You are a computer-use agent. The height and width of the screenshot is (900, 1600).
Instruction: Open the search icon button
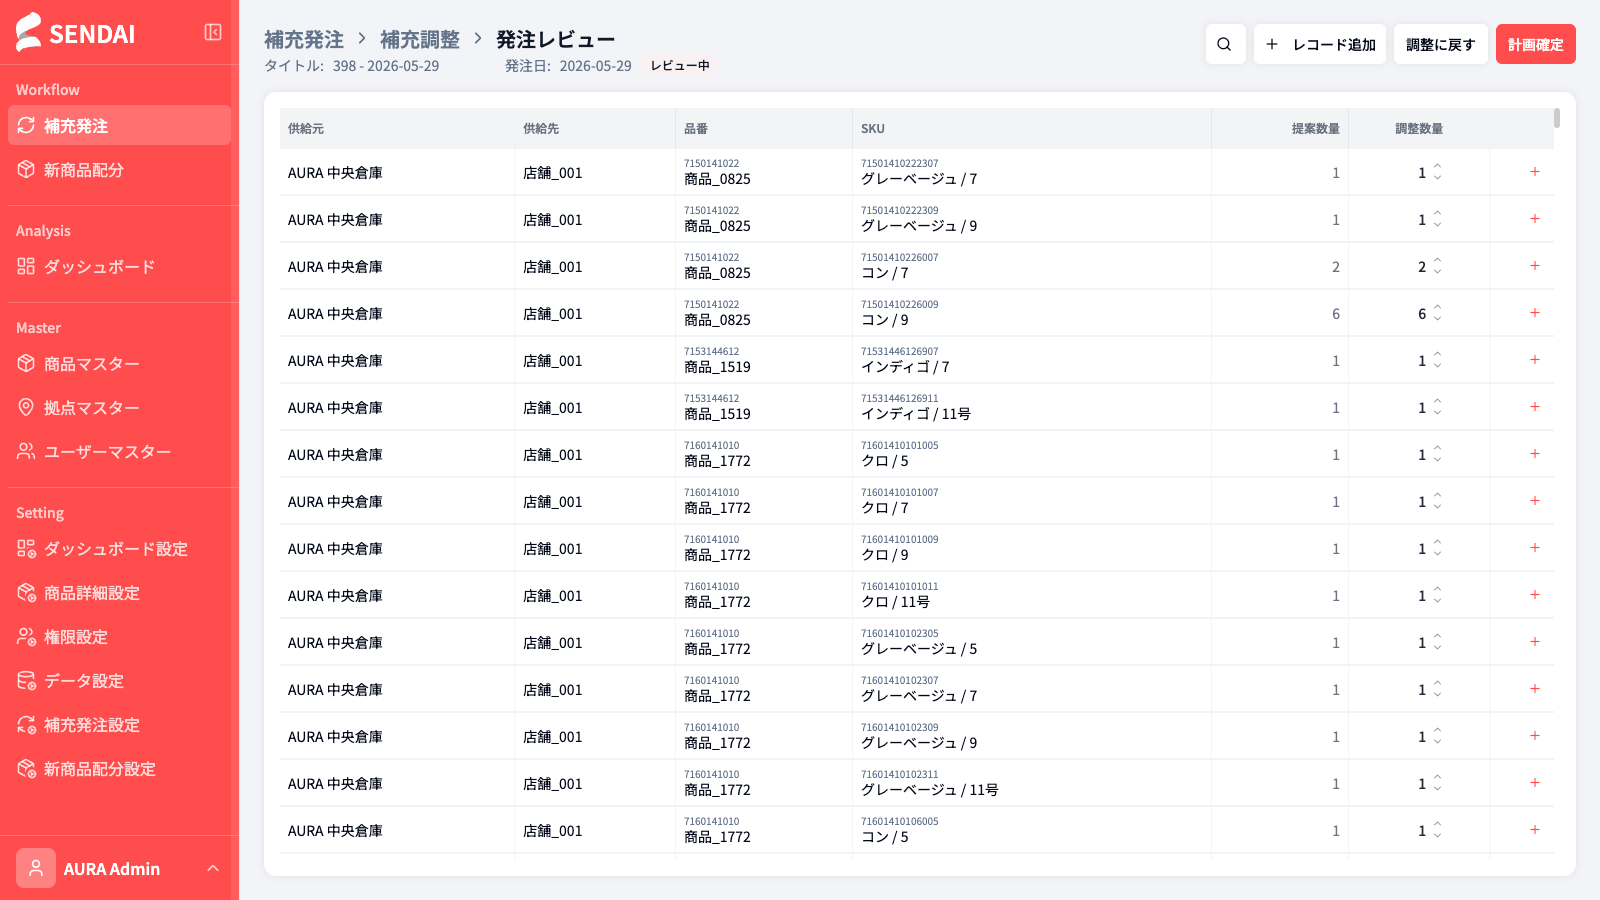pos(1225,44)
